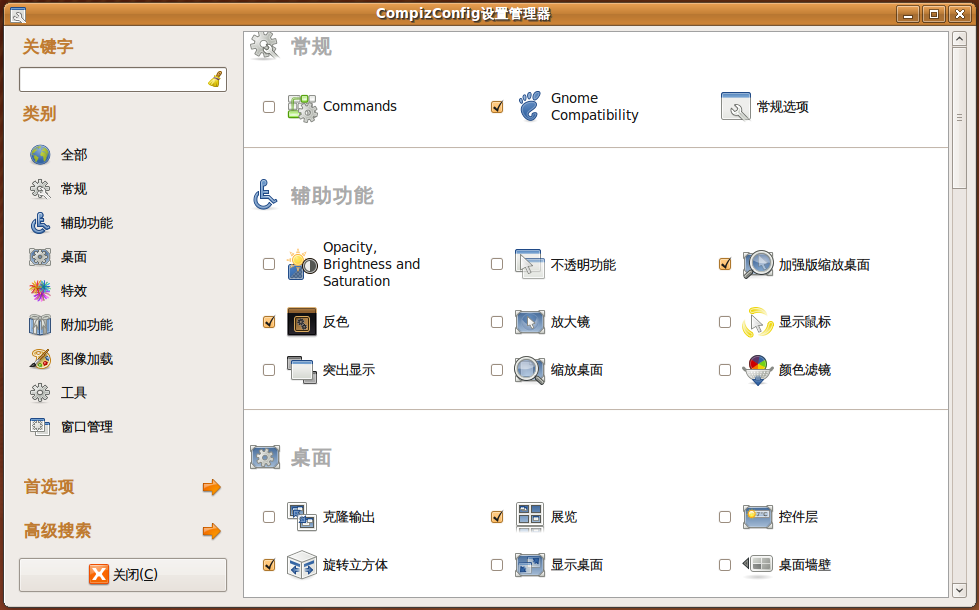Open the 加强版缩放桌面 magnifier icon

[757, 265]
